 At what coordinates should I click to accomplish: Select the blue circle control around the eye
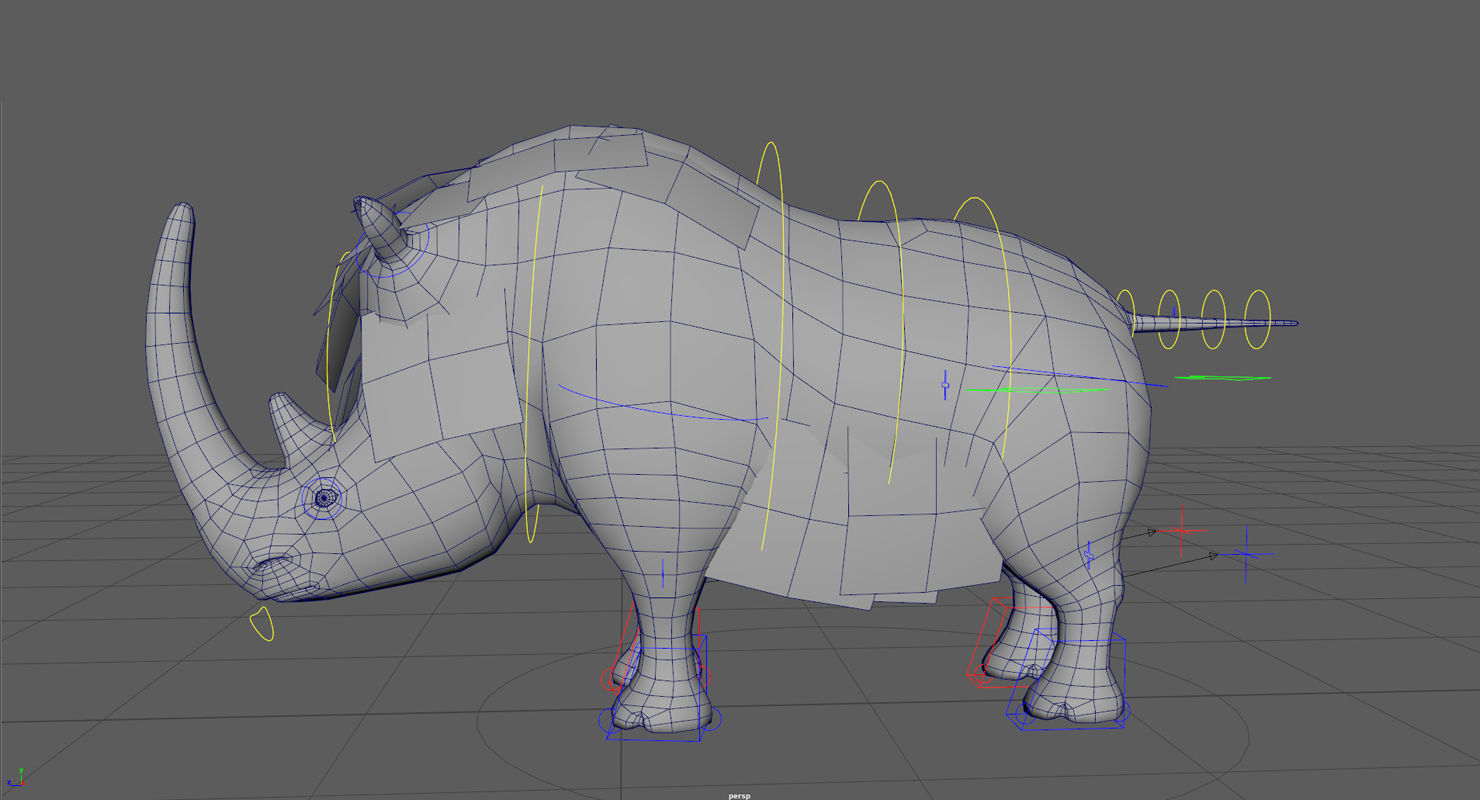click(x=324, y=497)
